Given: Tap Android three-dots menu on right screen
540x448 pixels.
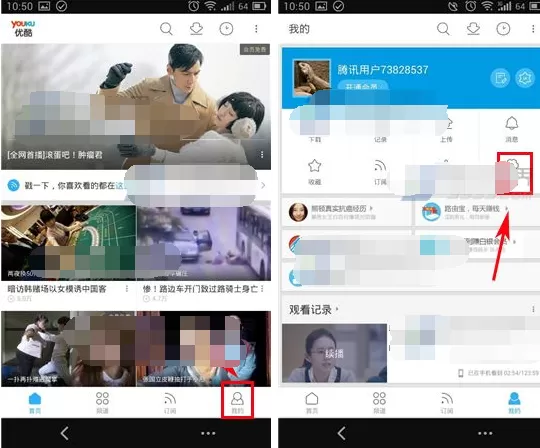Looking at the screenshot, I should pyautogui.click(x=485, y=433).
